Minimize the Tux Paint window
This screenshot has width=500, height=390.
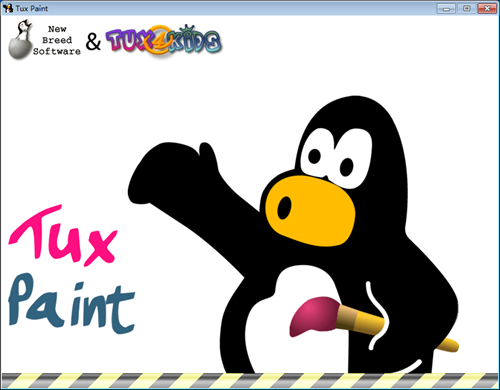(x=446, y=8)
